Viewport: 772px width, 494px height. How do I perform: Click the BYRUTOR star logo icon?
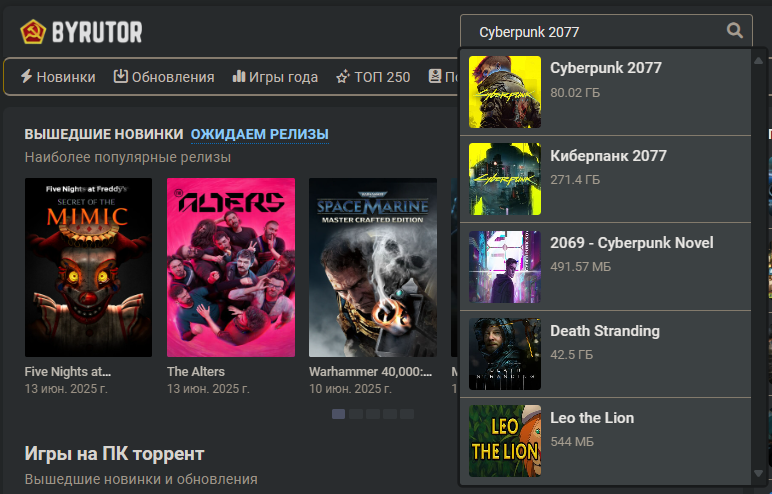click(33, 32)
